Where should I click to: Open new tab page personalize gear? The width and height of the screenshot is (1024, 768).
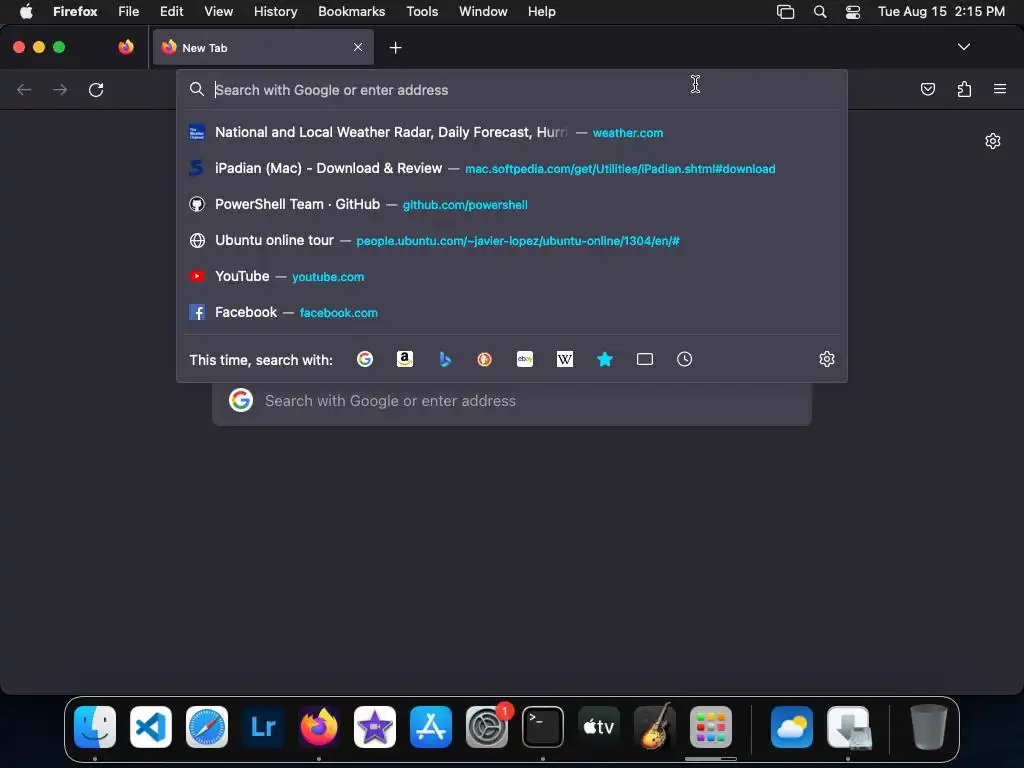coord(993,141)
